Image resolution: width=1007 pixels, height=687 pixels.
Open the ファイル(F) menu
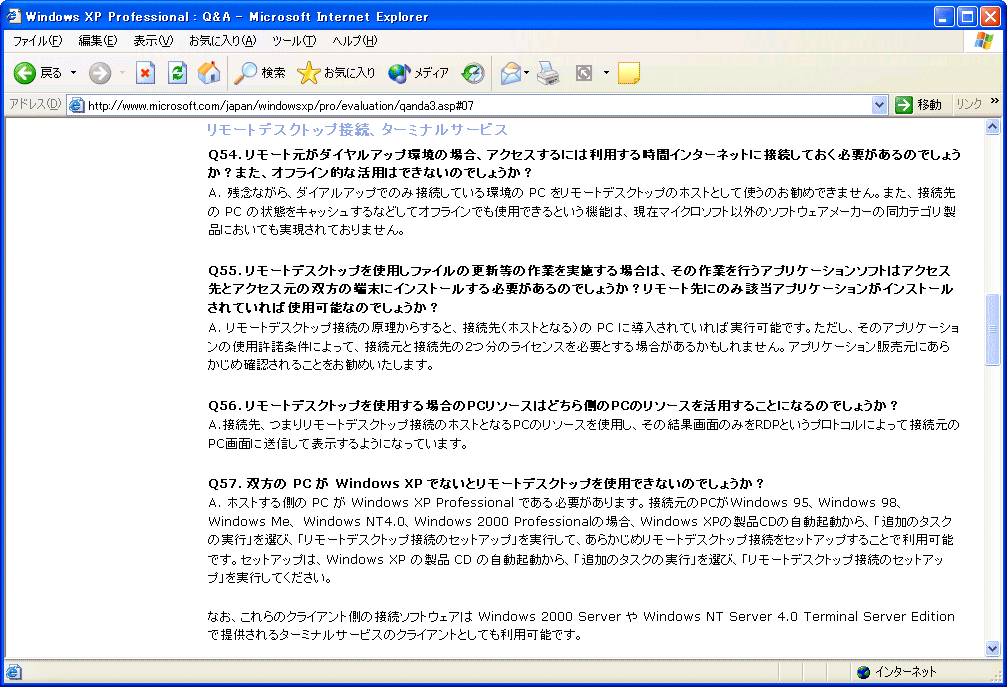tap(37, 41)
